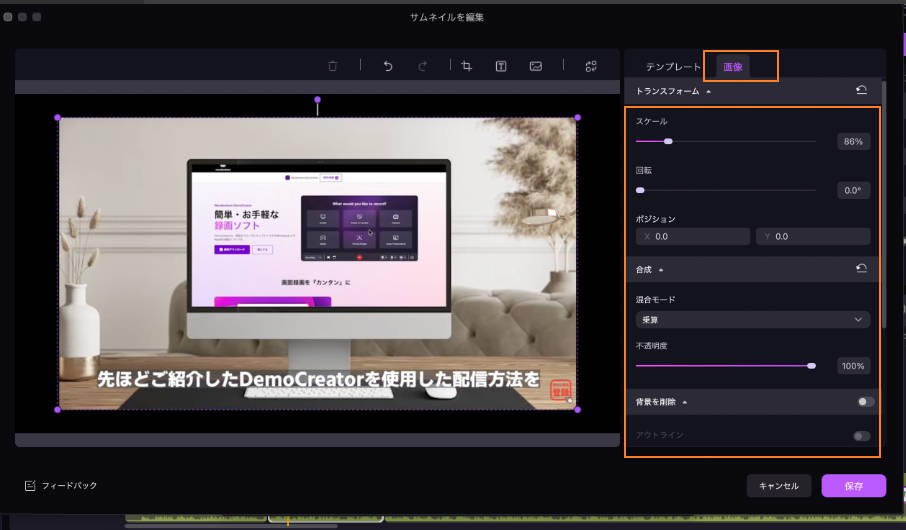
Task: Select the thumbnail image on canvas
Action: 317,264
